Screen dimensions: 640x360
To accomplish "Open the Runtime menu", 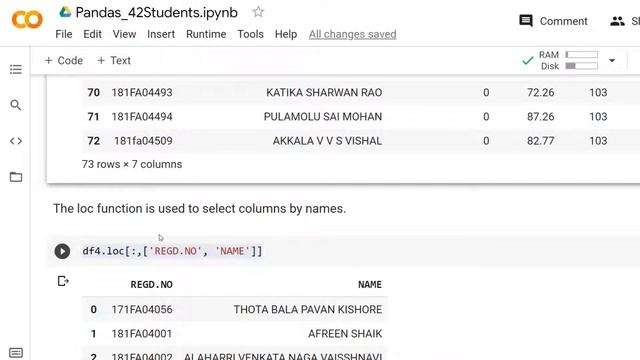I will (x=206, y=34).
